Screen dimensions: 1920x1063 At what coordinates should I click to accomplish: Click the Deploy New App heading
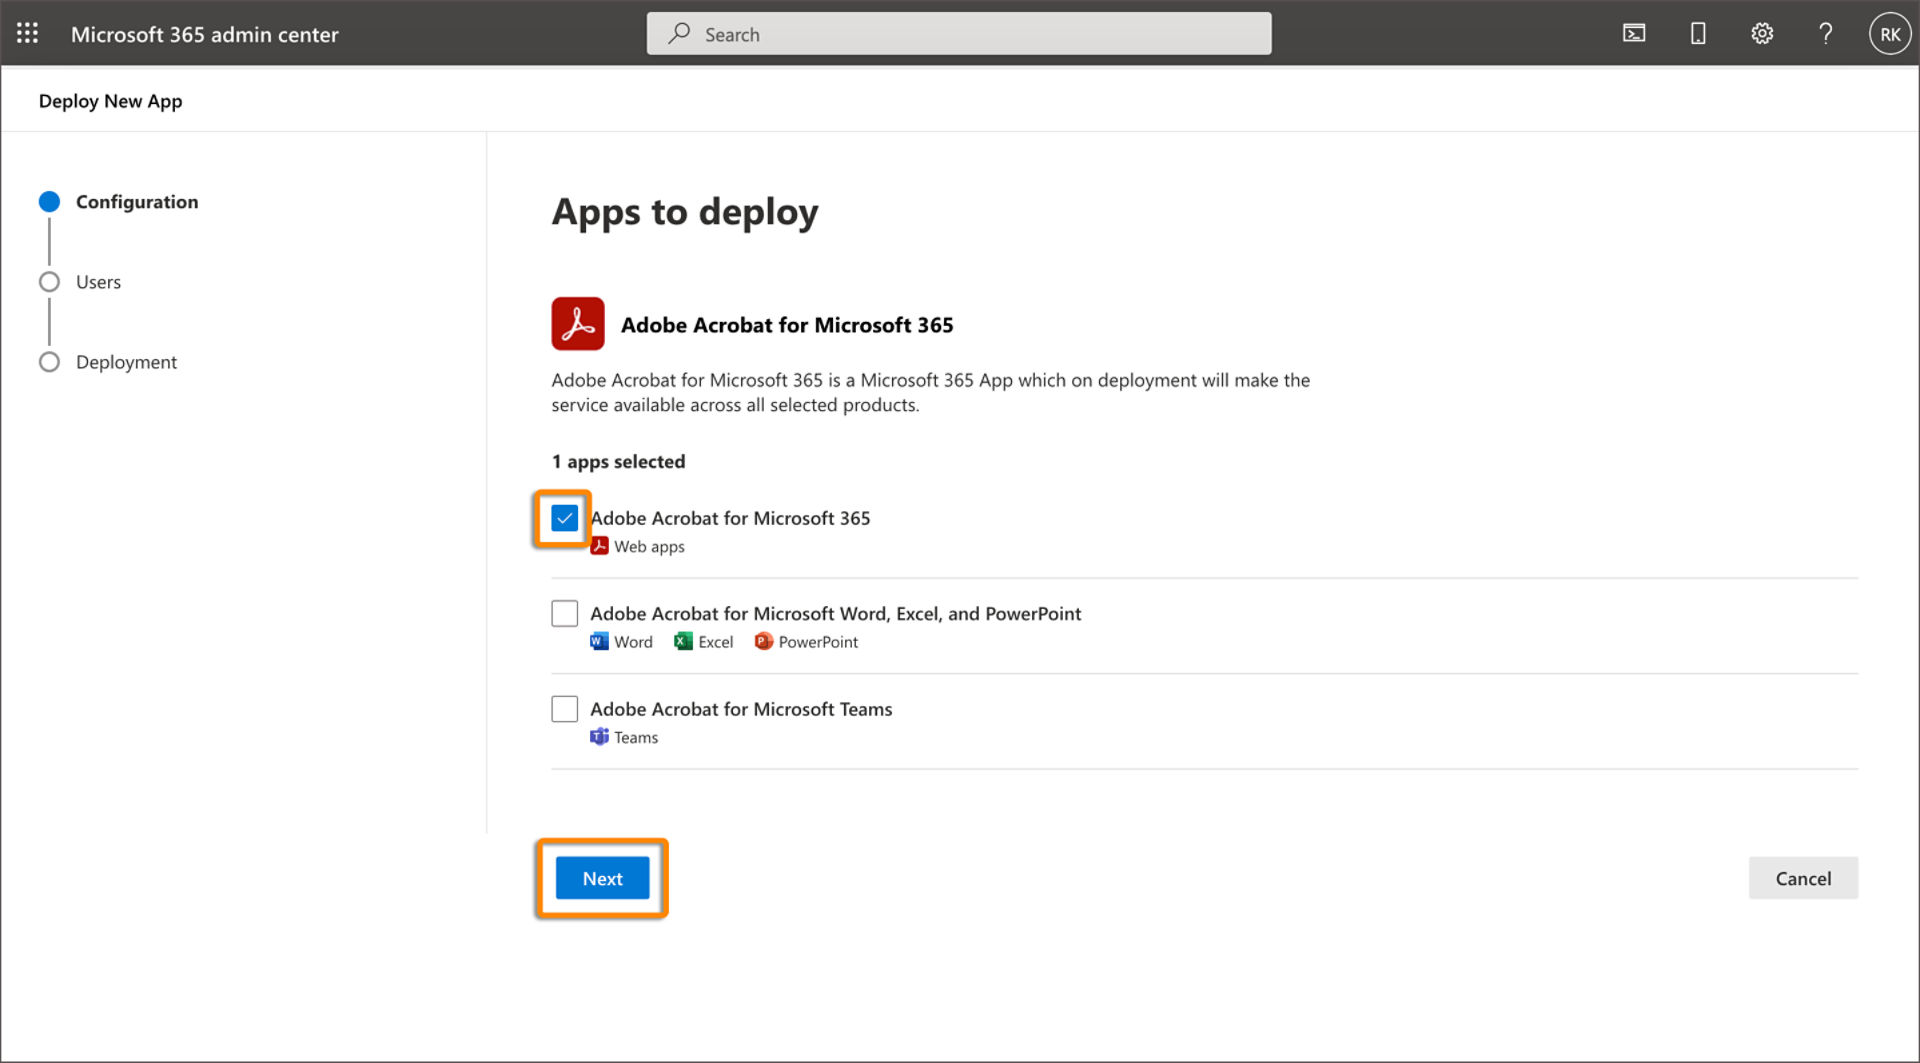point(110,100)
